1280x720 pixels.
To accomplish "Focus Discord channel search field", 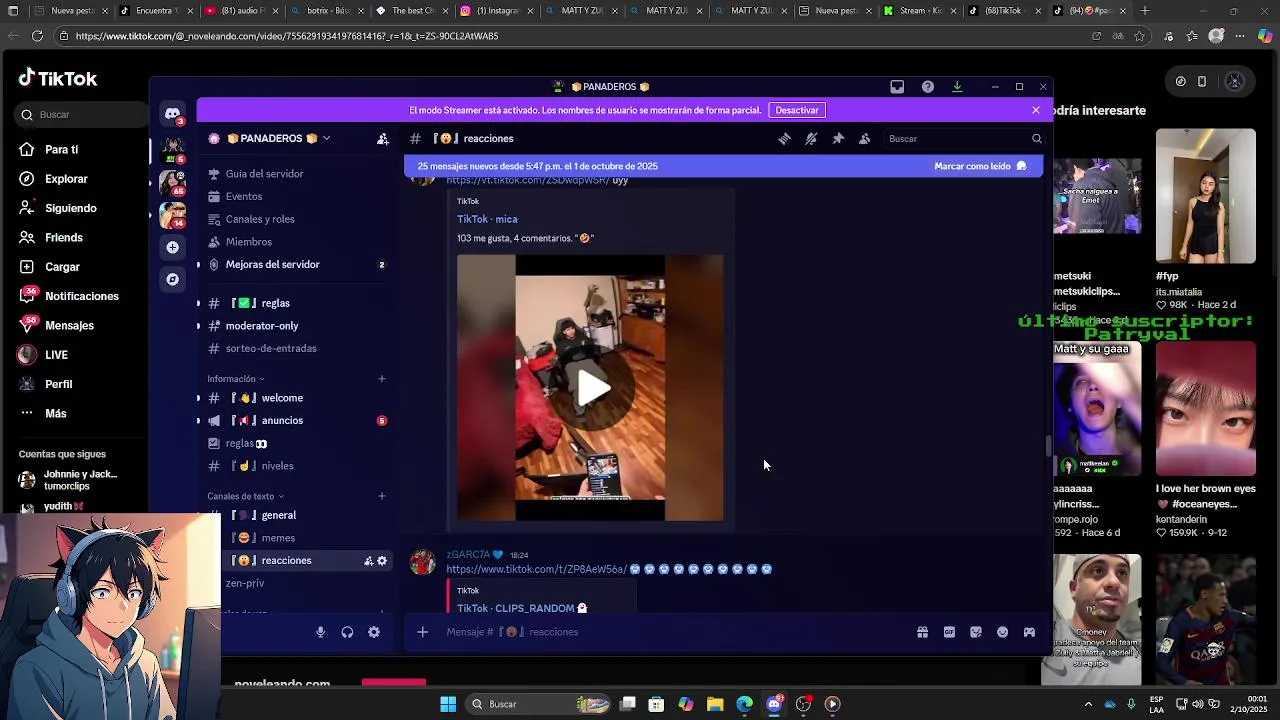I will coord(965,139).
